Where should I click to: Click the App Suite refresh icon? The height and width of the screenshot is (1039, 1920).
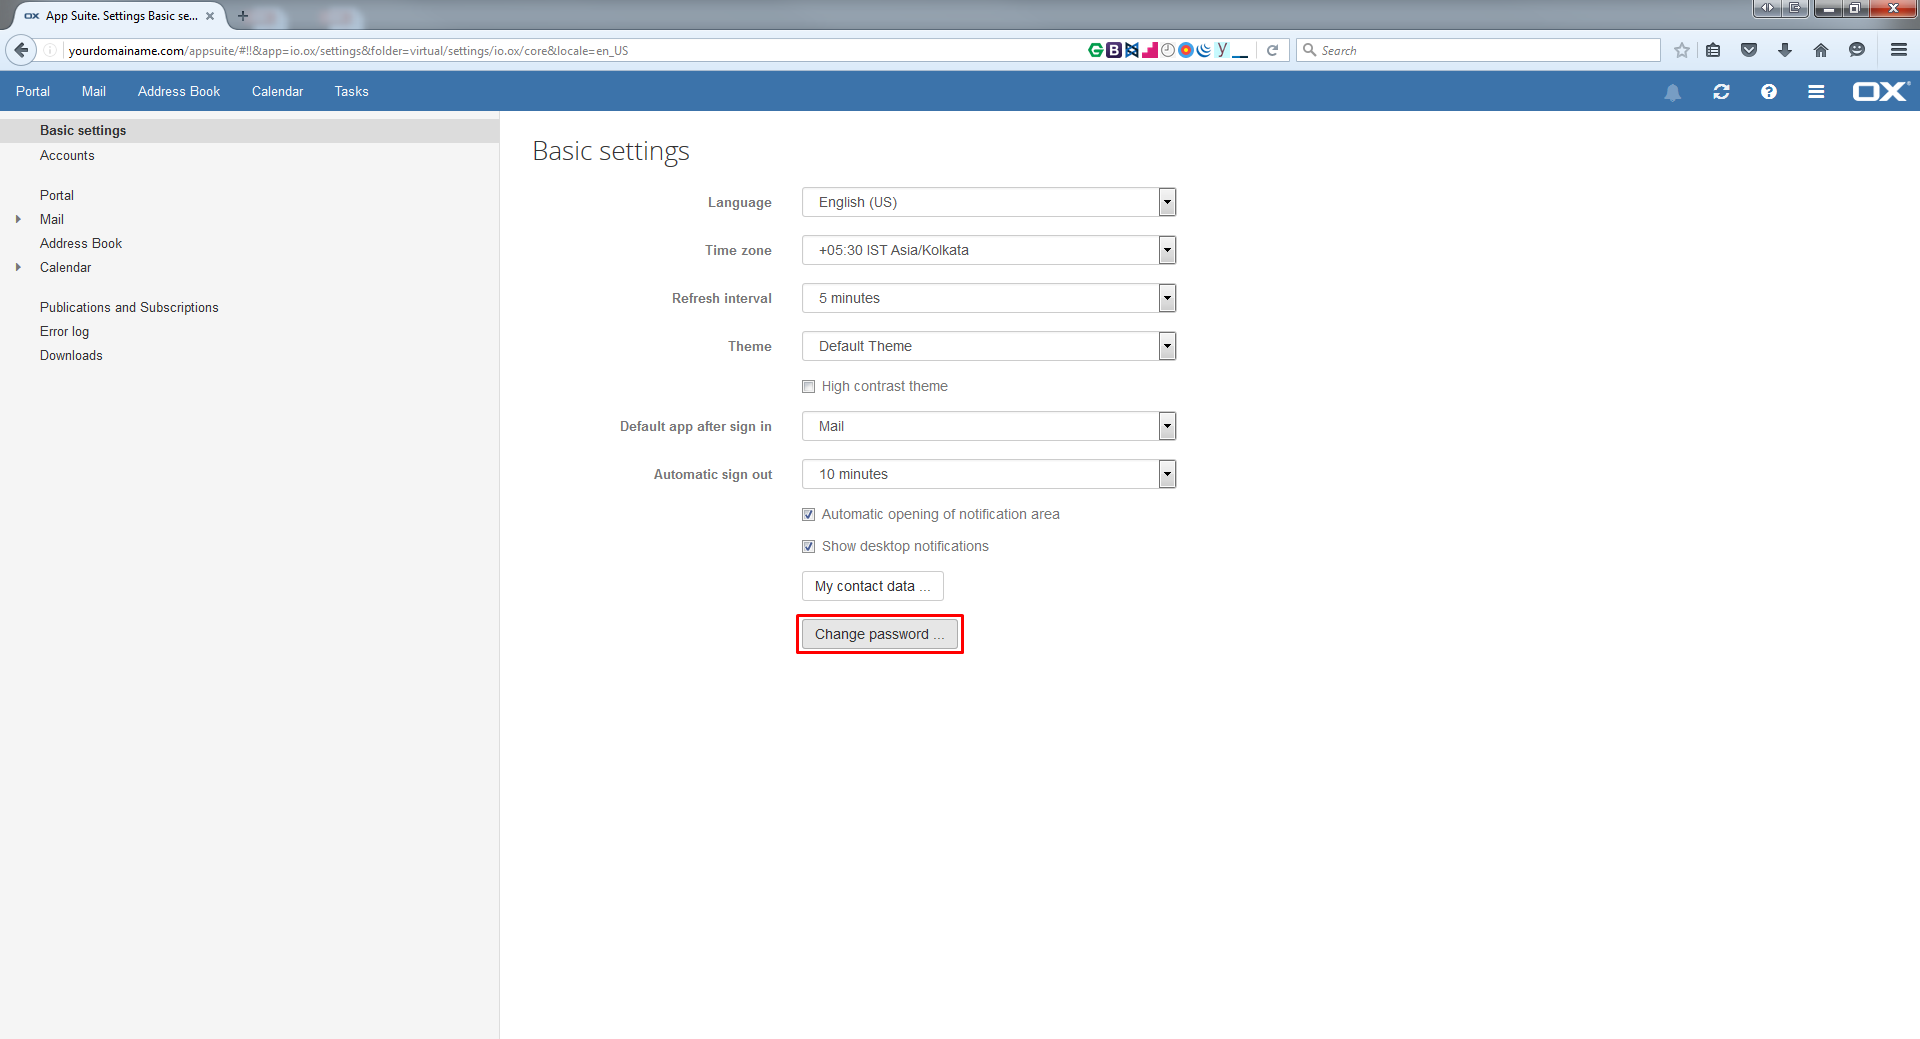pyautogui.click(x=1721, y=92)
